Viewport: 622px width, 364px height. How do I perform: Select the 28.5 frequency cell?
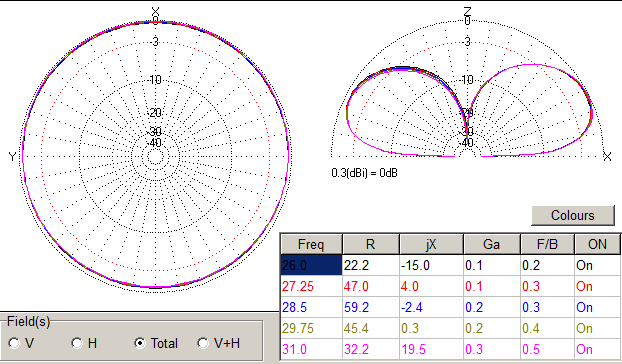click(x=311, y=307)
